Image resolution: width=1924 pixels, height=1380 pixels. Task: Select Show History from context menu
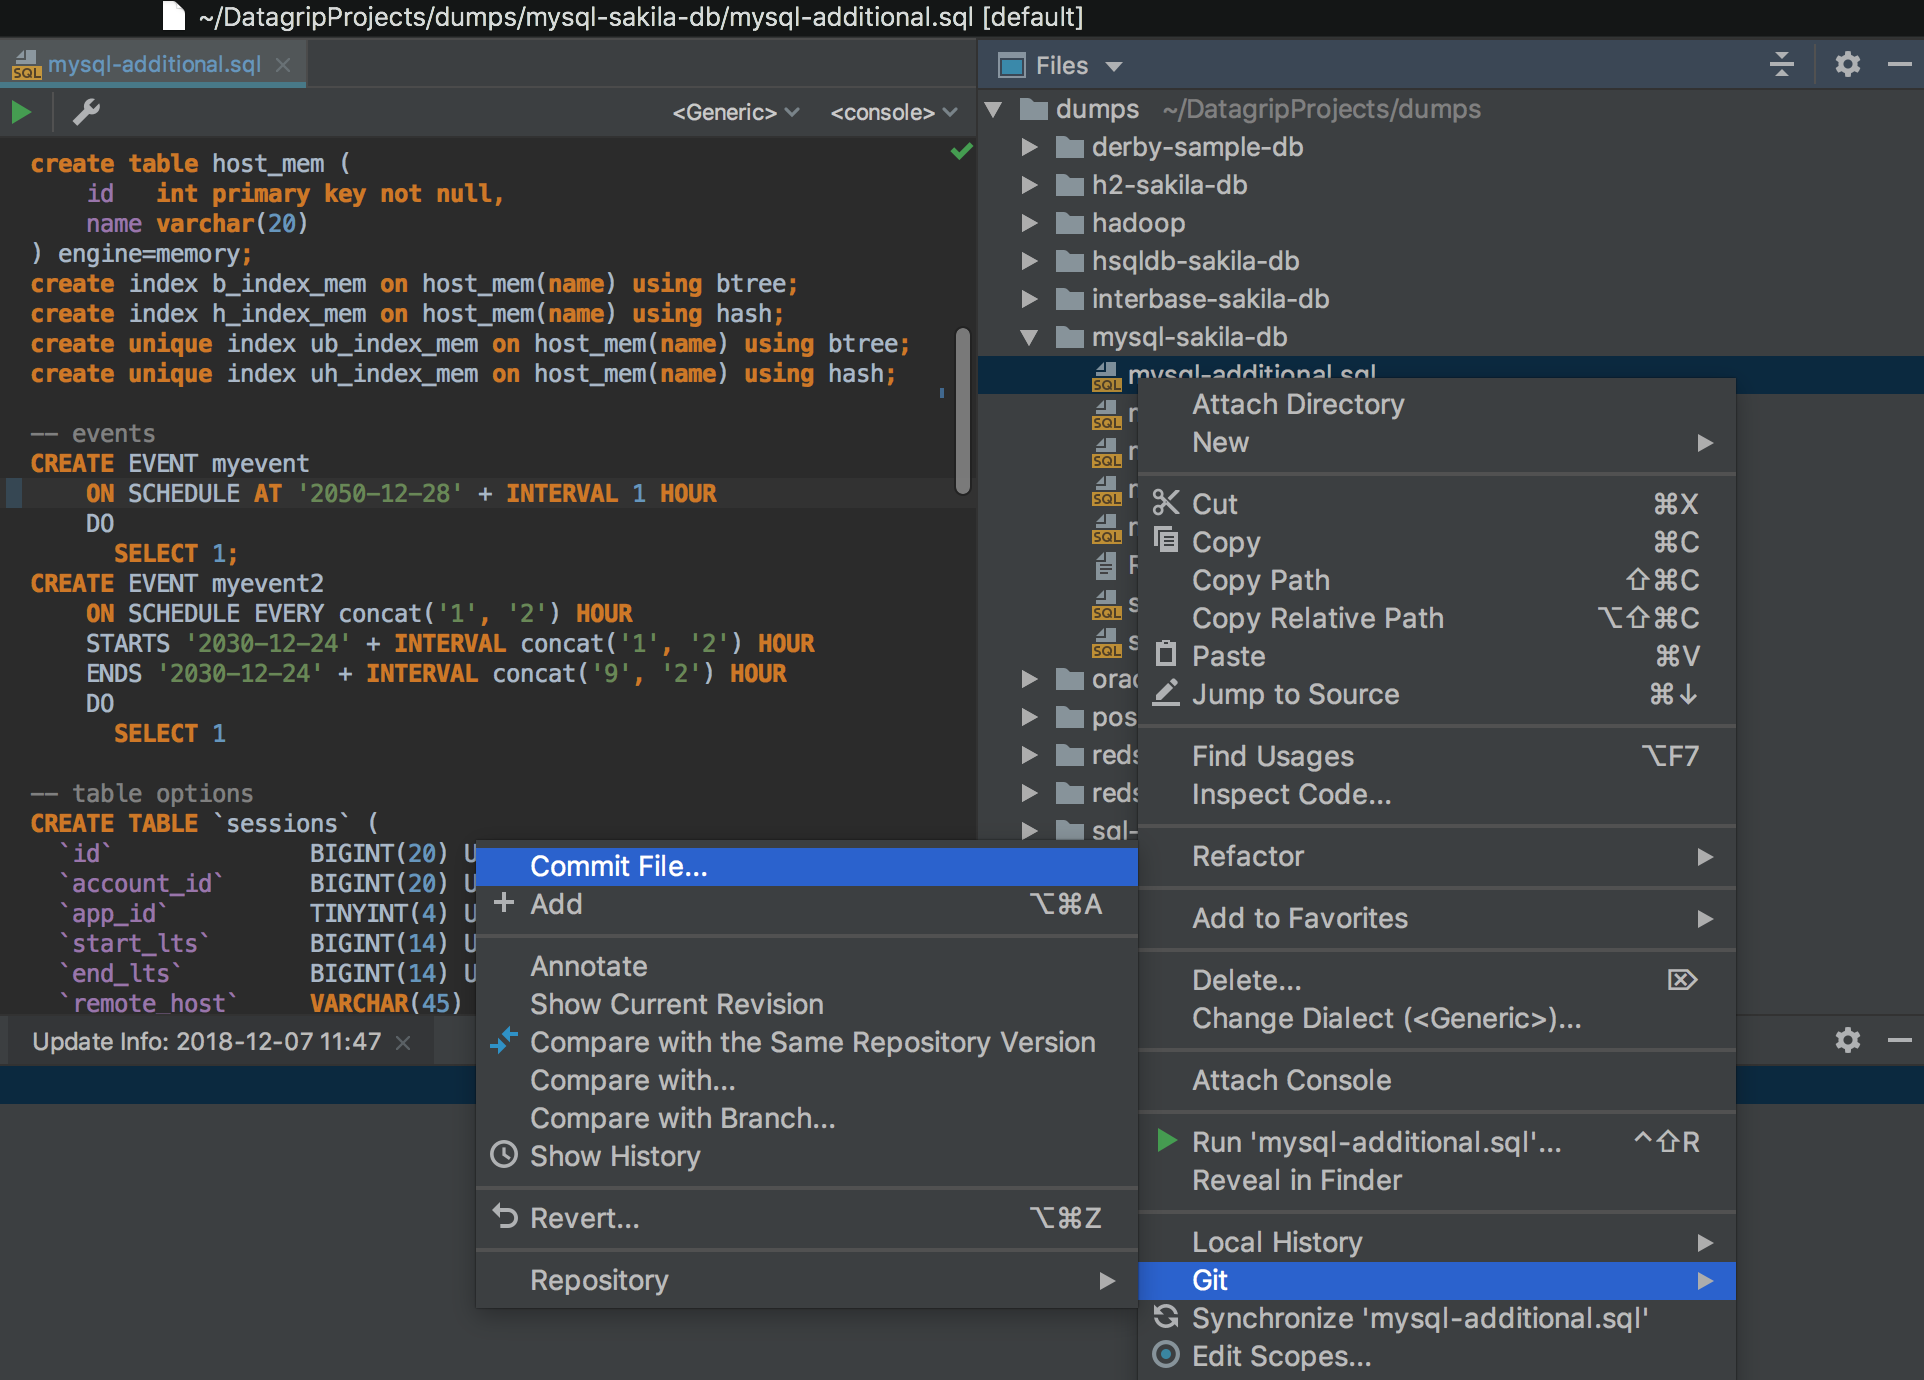click(615, 1156)
